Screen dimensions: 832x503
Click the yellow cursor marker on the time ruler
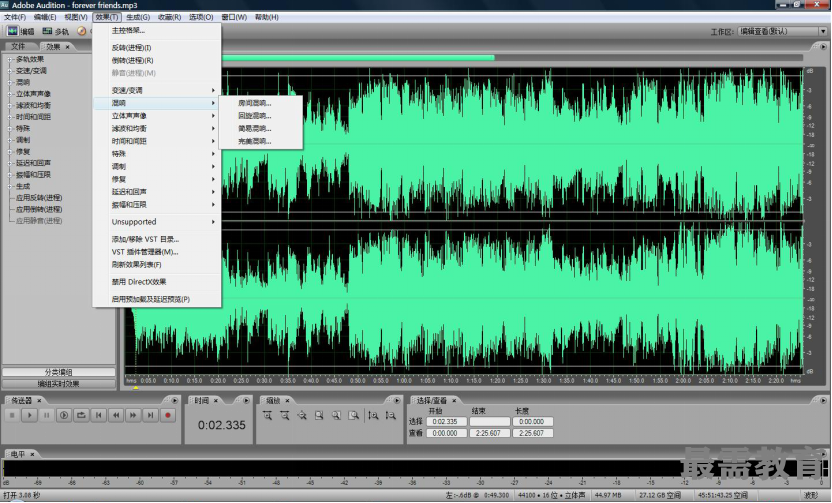[x=136, y=388]
